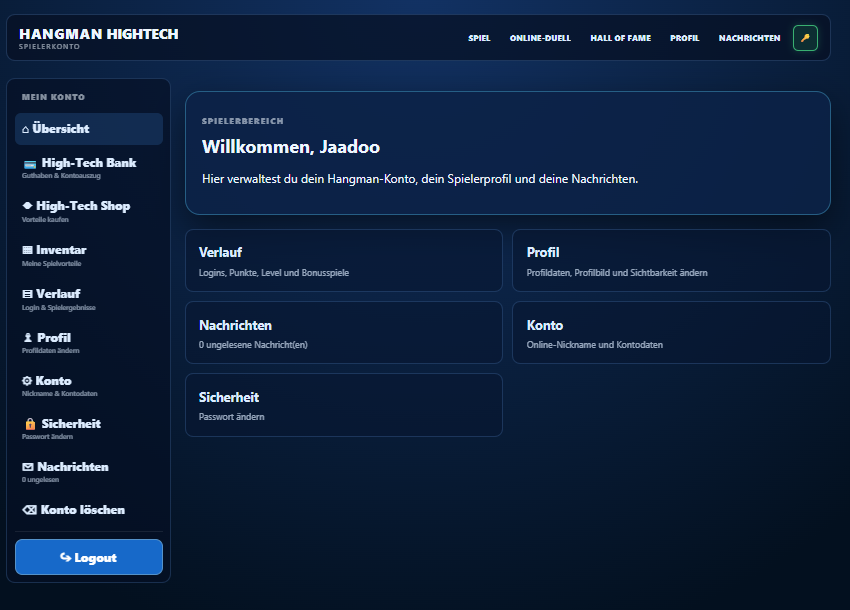Click the text 'Online-Nickname und Kontodaten'
850x610 pixels.
click(595, 345)
